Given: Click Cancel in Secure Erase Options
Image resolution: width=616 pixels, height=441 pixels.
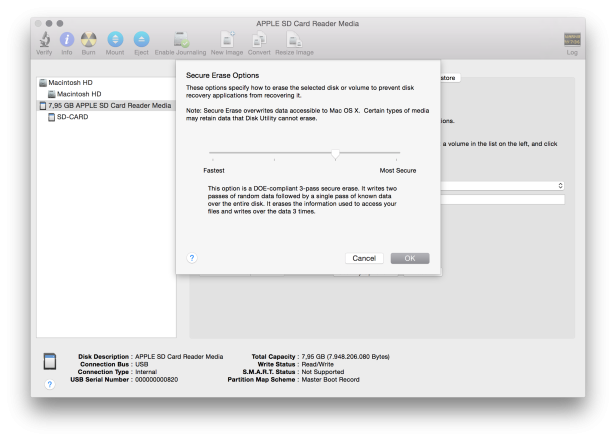Looking at the screenshot, I should [364, 258].
